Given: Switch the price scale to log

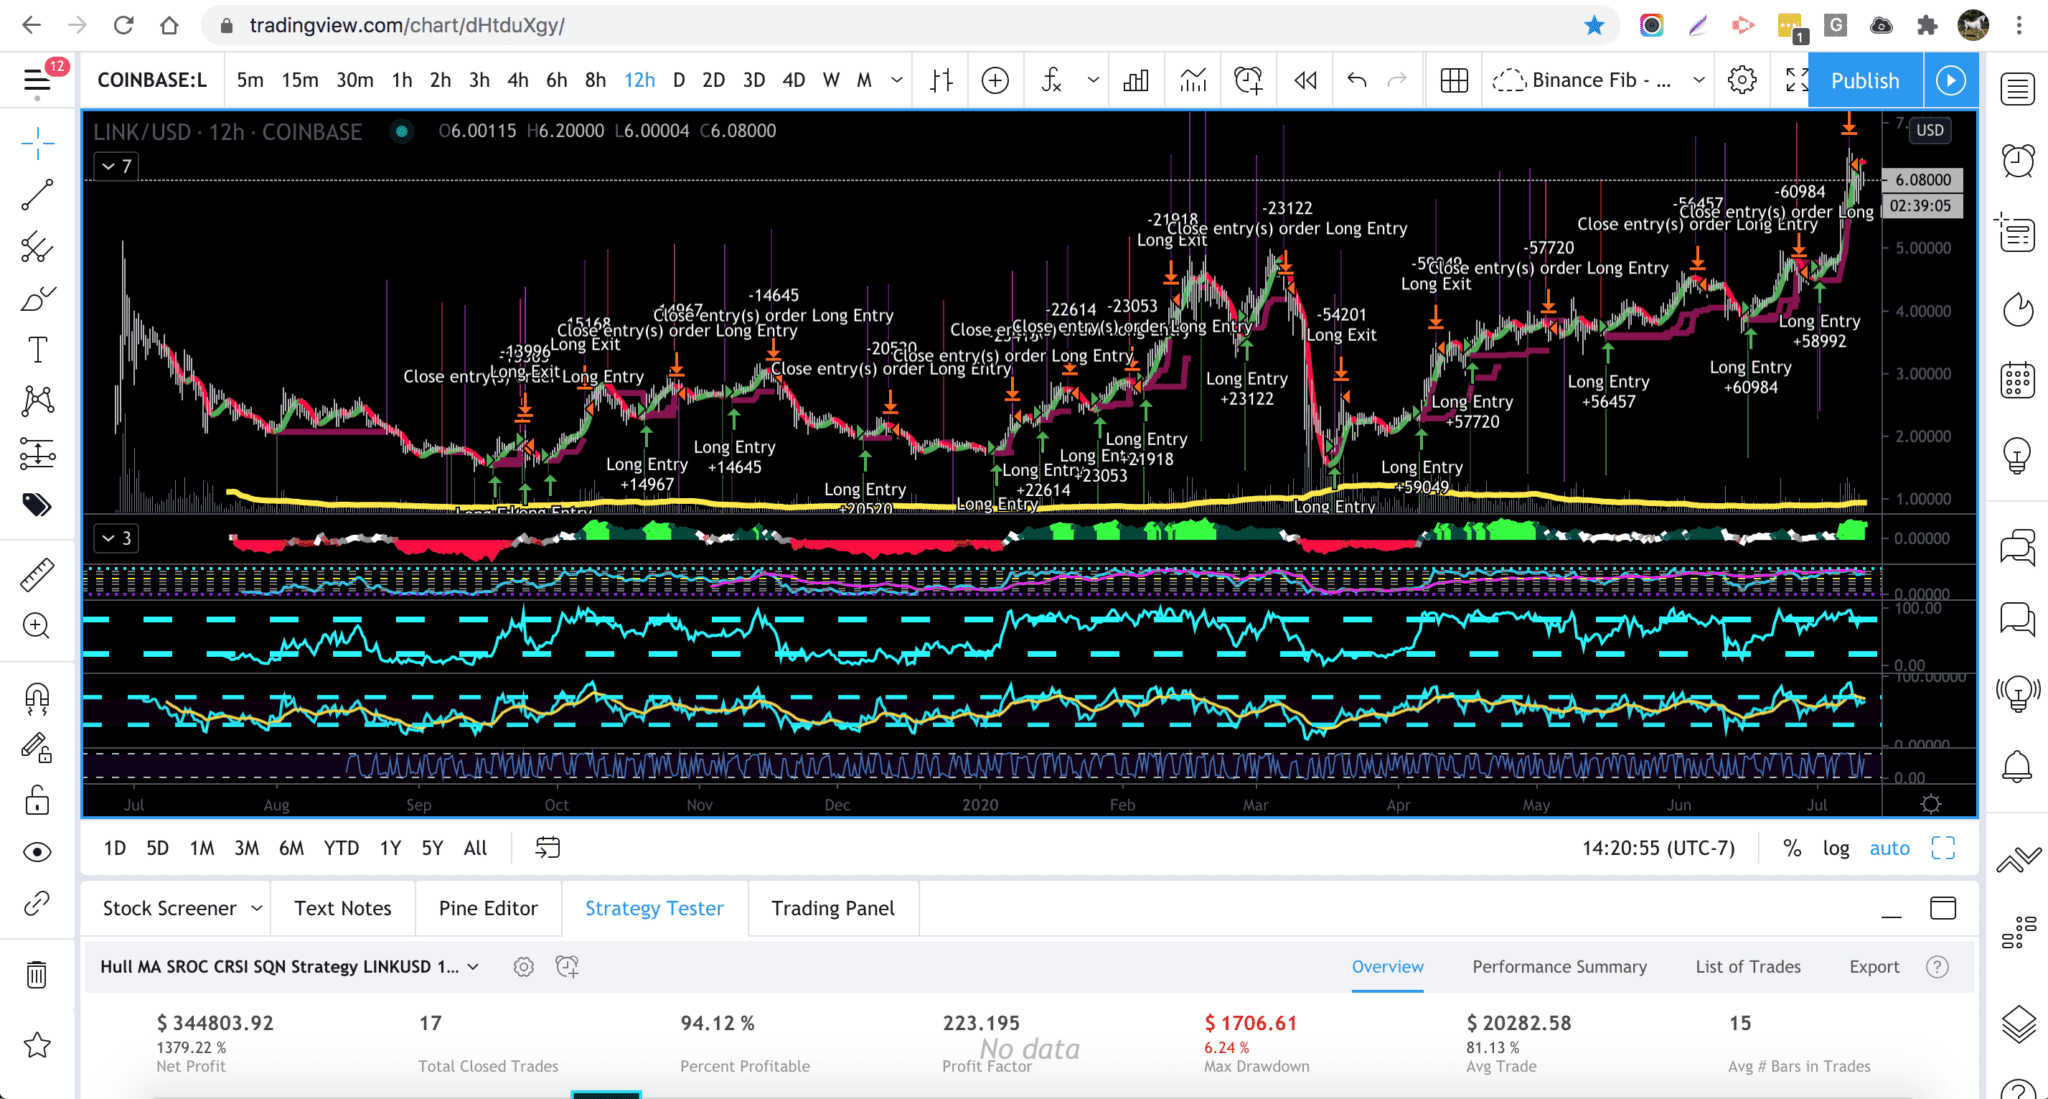Looking at the screenshot, I should (1836, 848).
